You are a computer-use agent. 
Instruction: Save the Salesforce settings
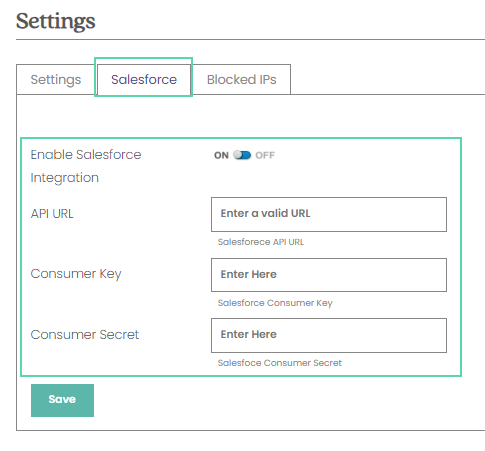click(62, 400)
